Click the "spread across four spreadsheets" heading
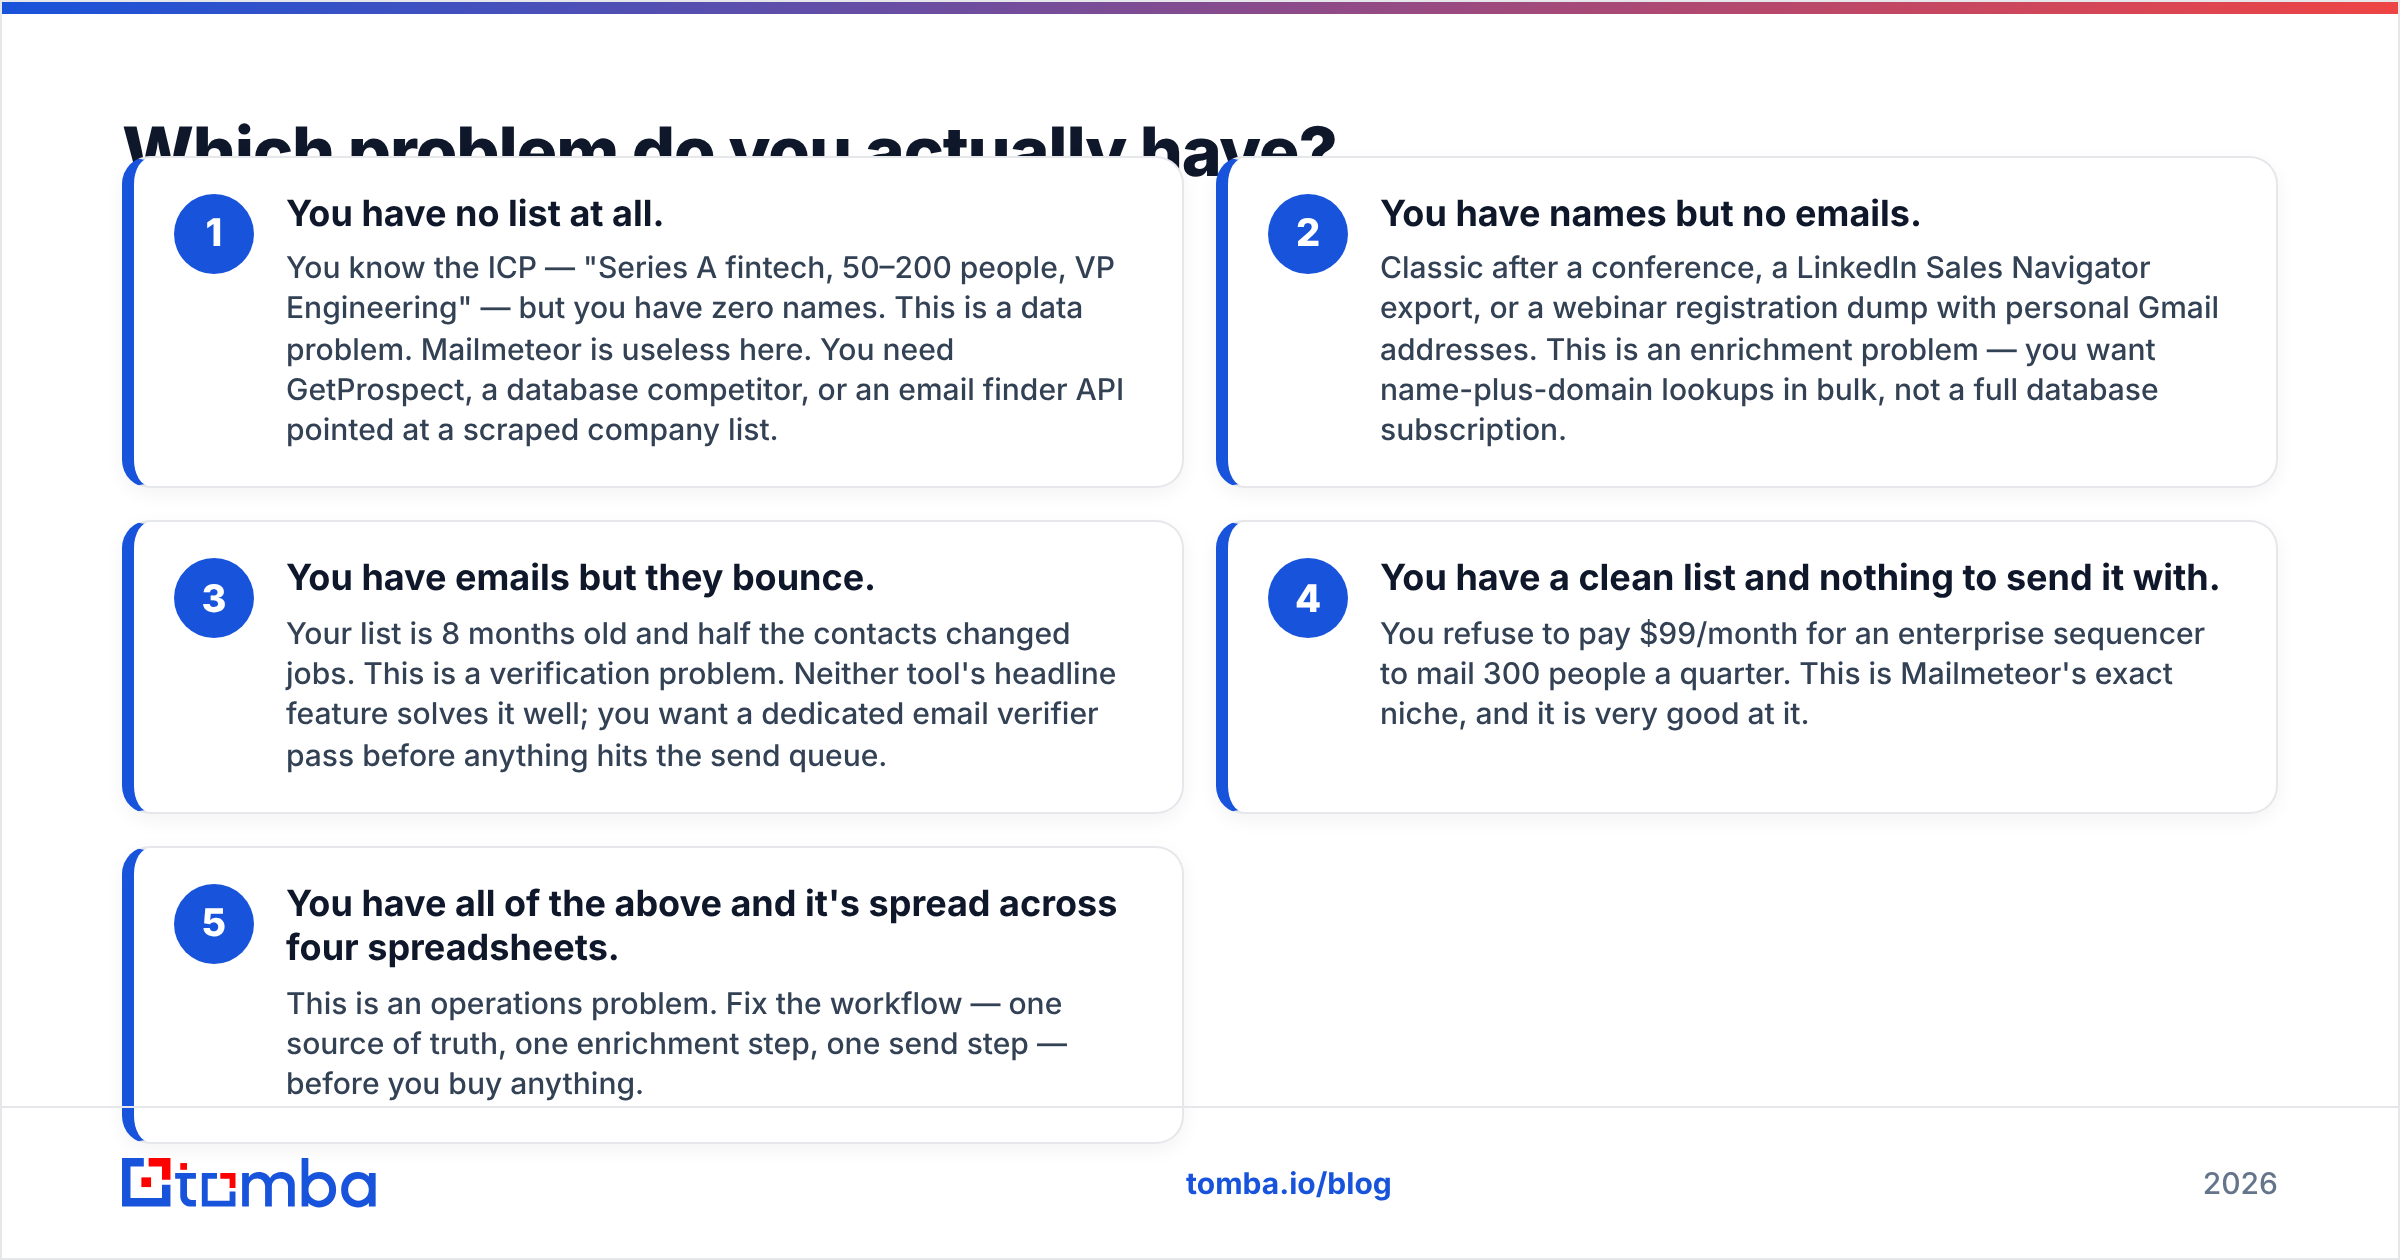This screenshot has width=2400, height=1260. (702, 925)
